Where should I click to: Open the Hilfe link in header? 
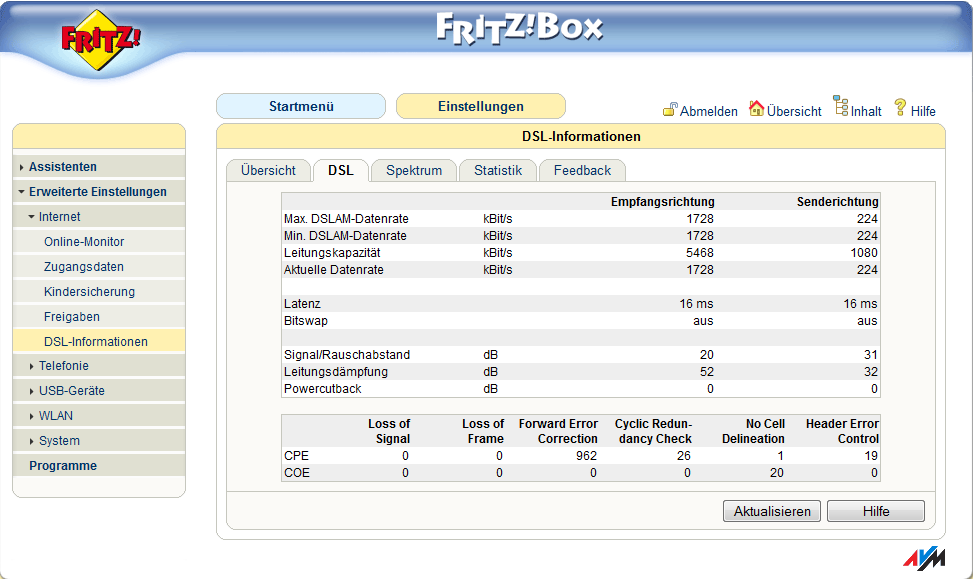tap(923, 111)
